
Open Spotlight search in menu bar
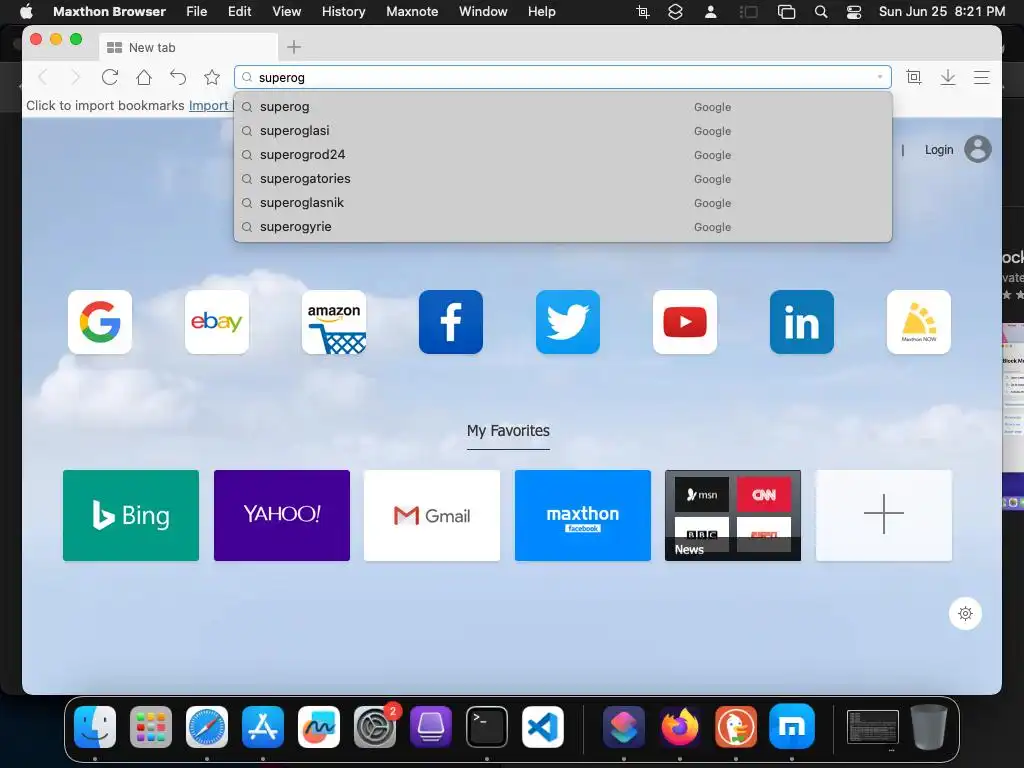pos(821,12)
